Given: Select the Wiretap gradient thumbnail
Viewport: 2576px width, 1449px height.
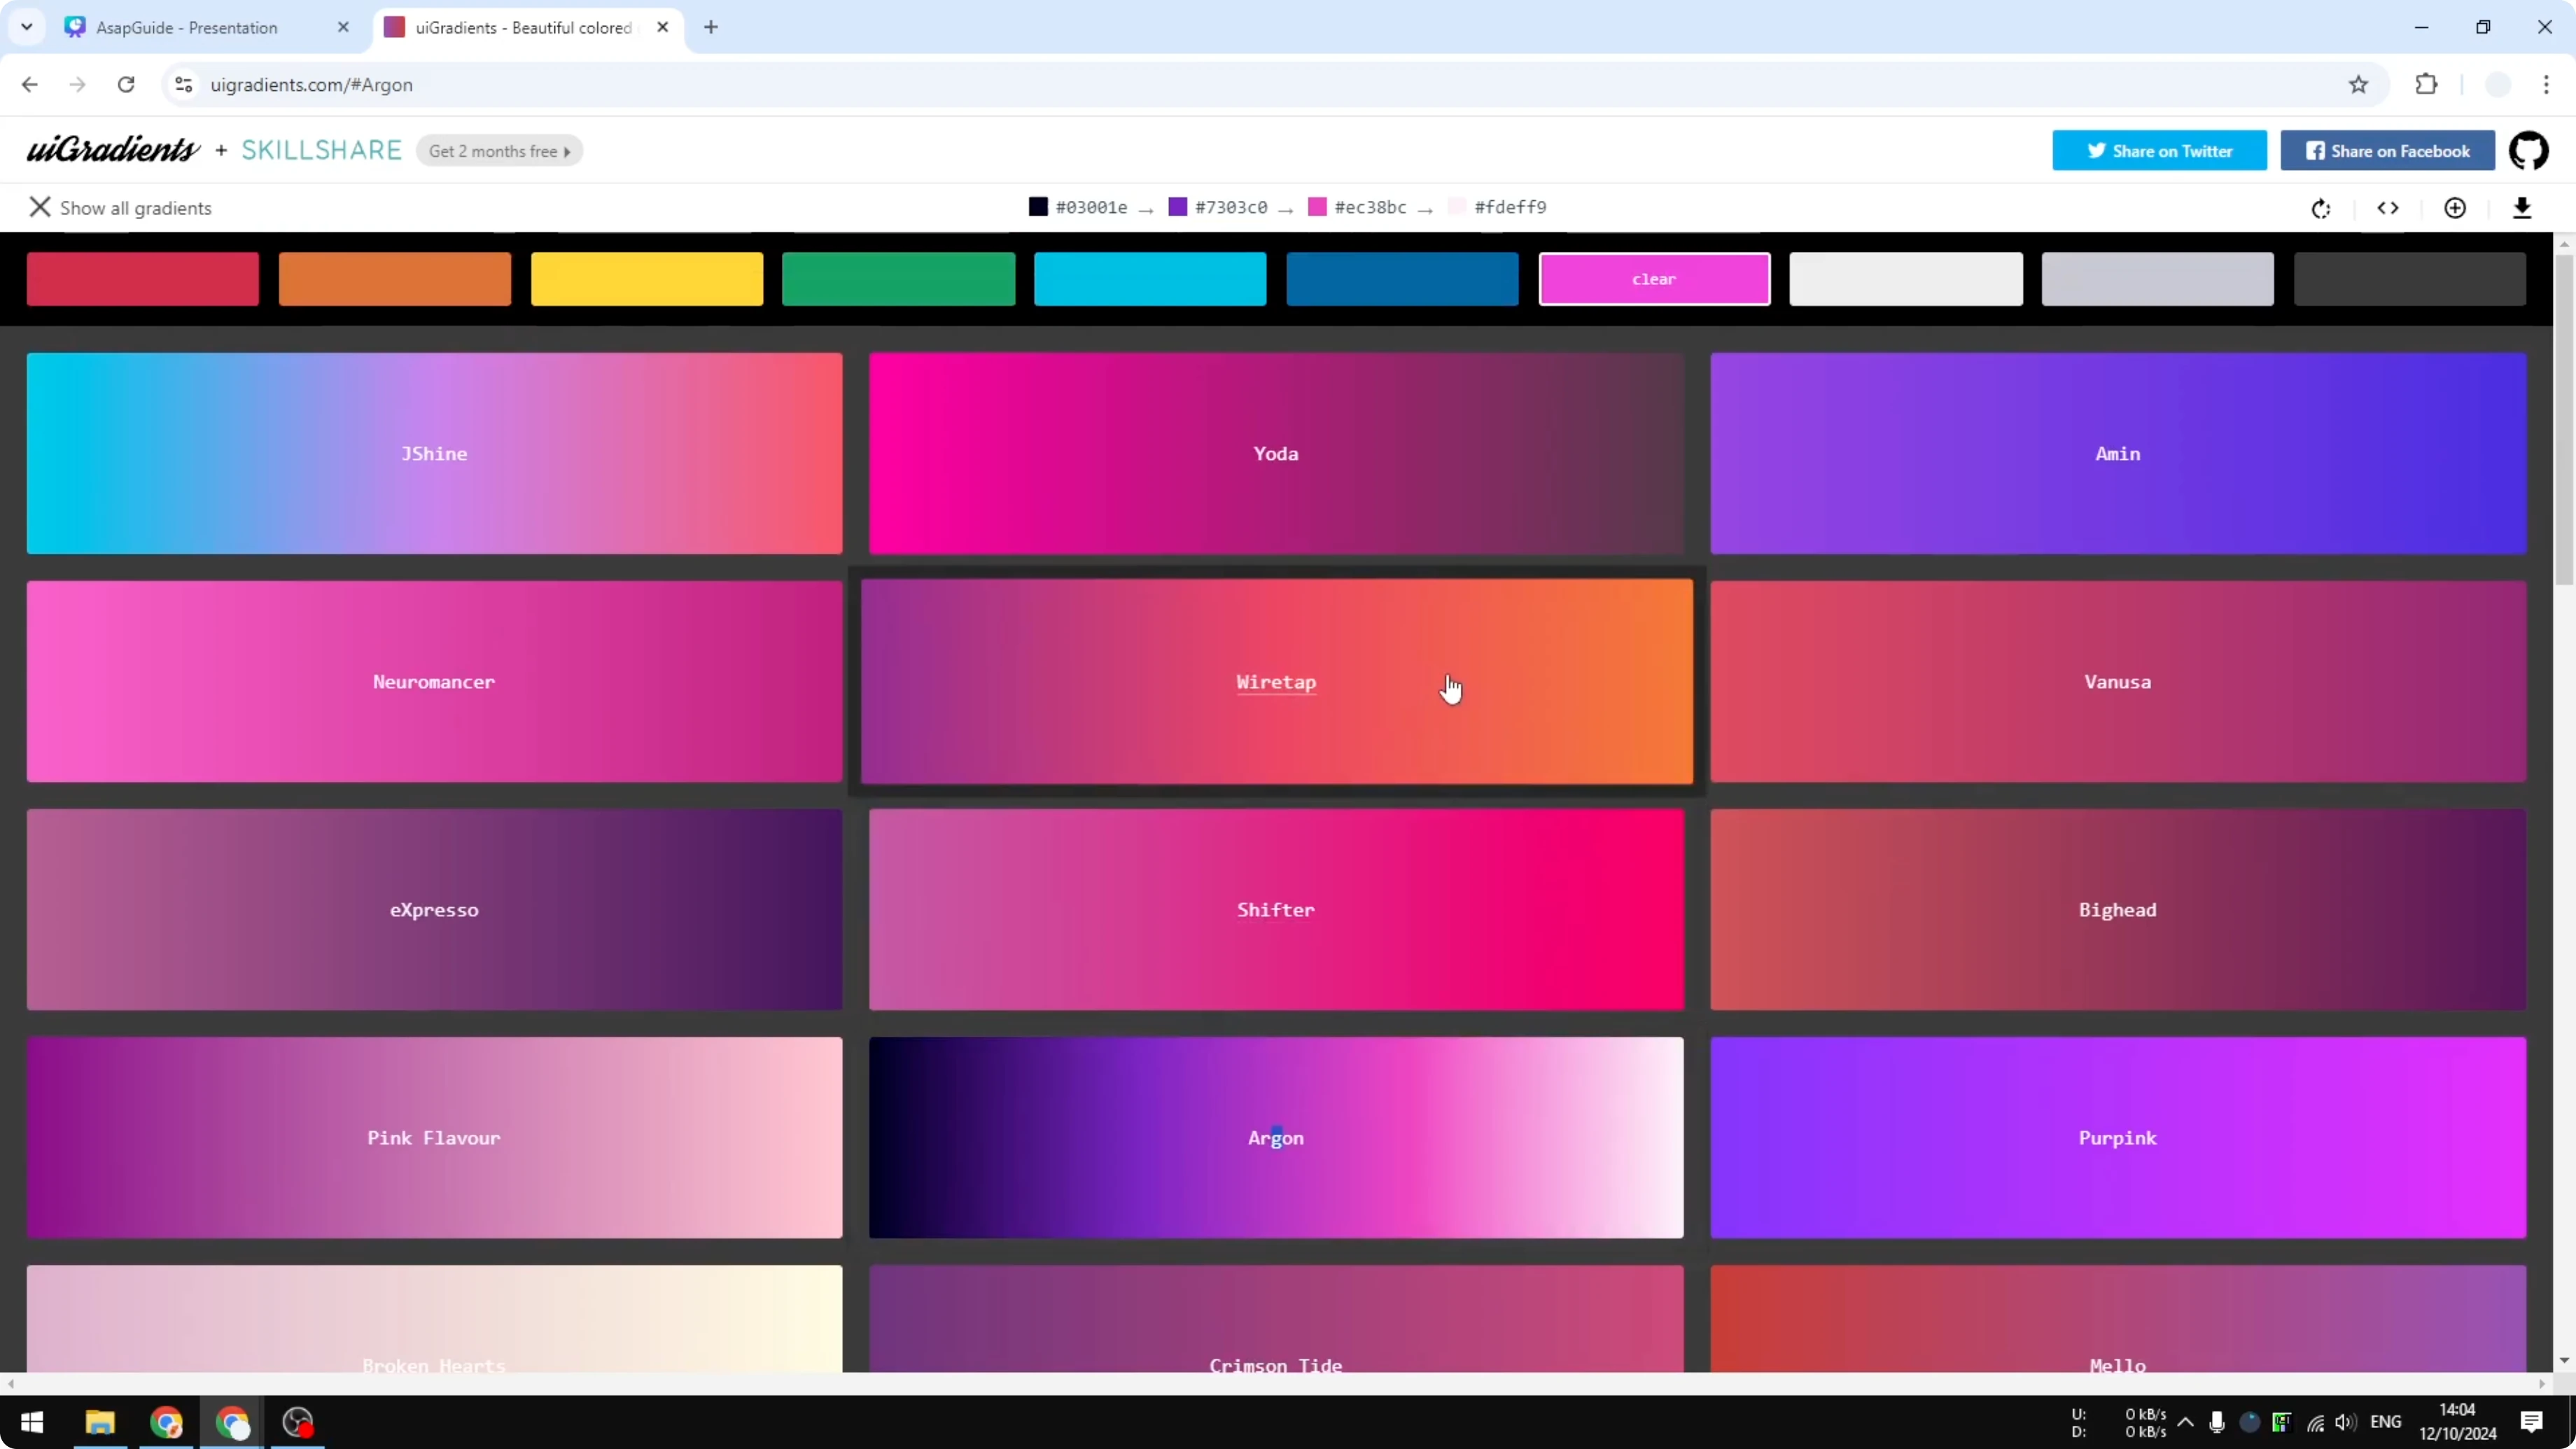Looking at the screenshot, I should click(x=1275, y=681).
